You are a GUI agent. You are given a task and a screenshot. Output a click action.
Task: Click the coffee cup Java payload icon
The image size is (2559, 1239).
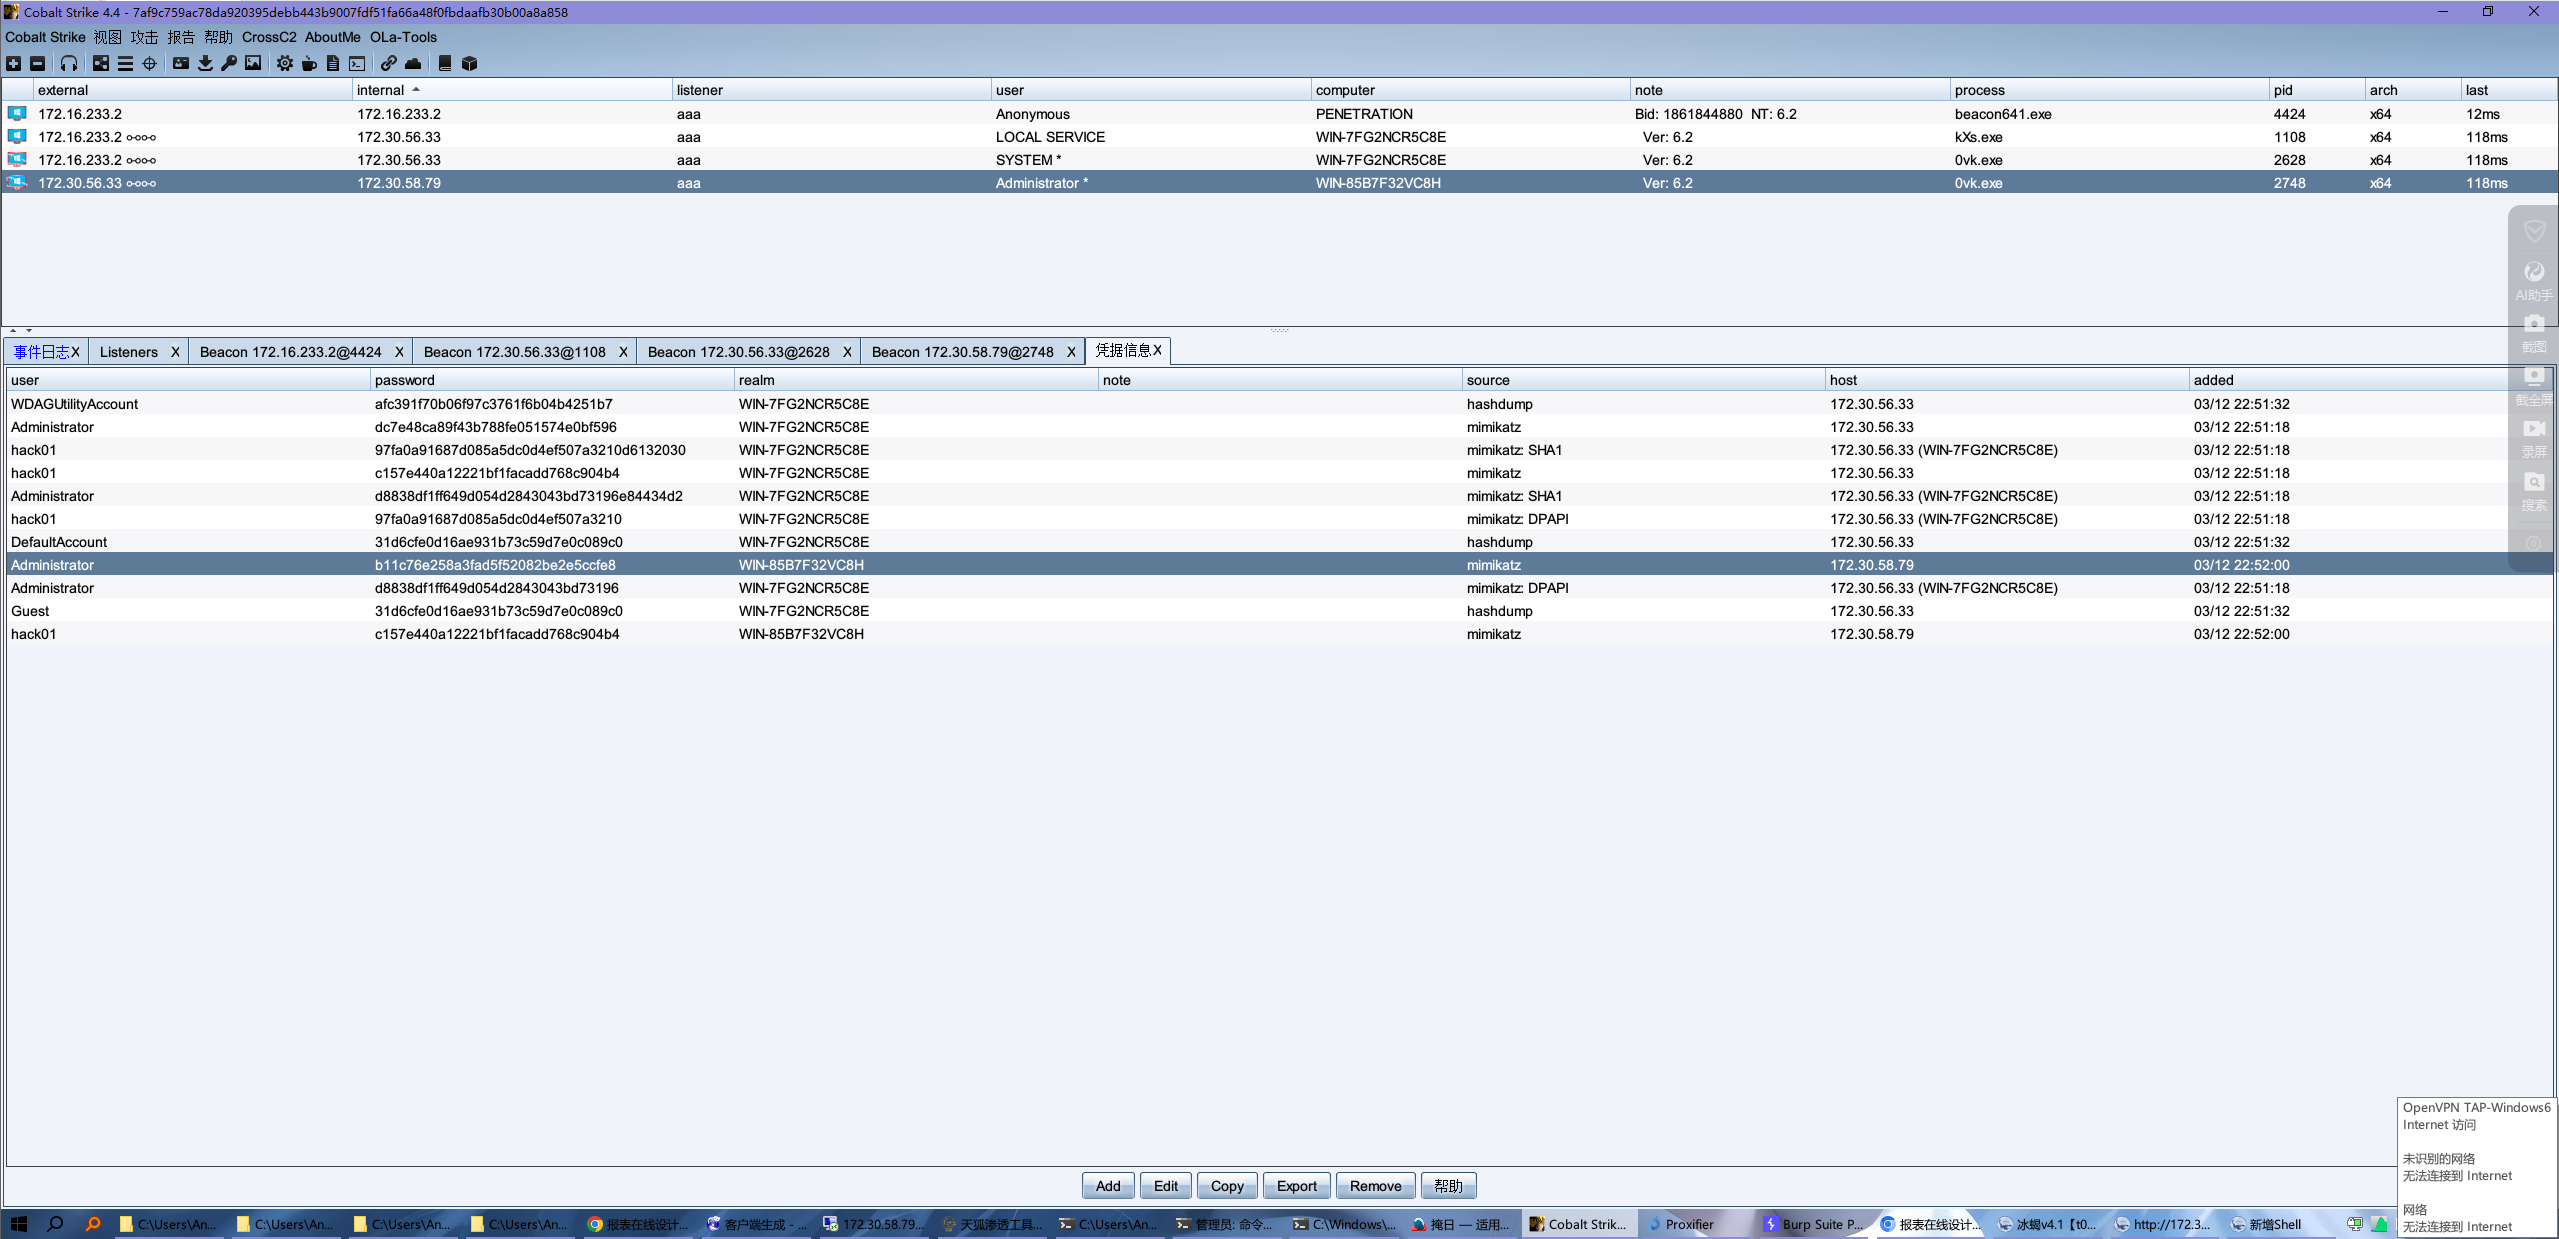click(309, 63)
